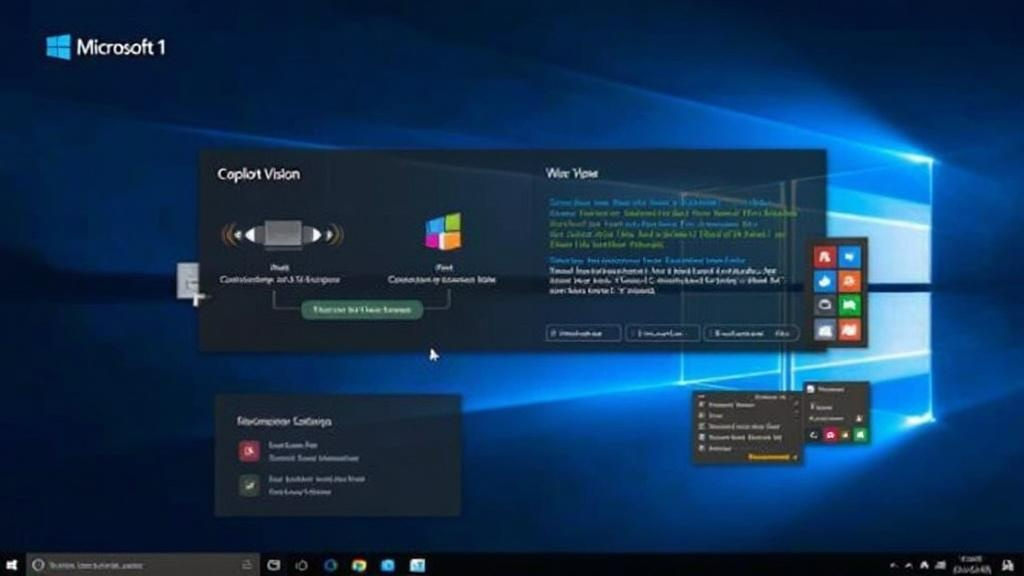Screen dimensions: 1024x576
Task: Open the notification center icon
Action: point(1008,566)
